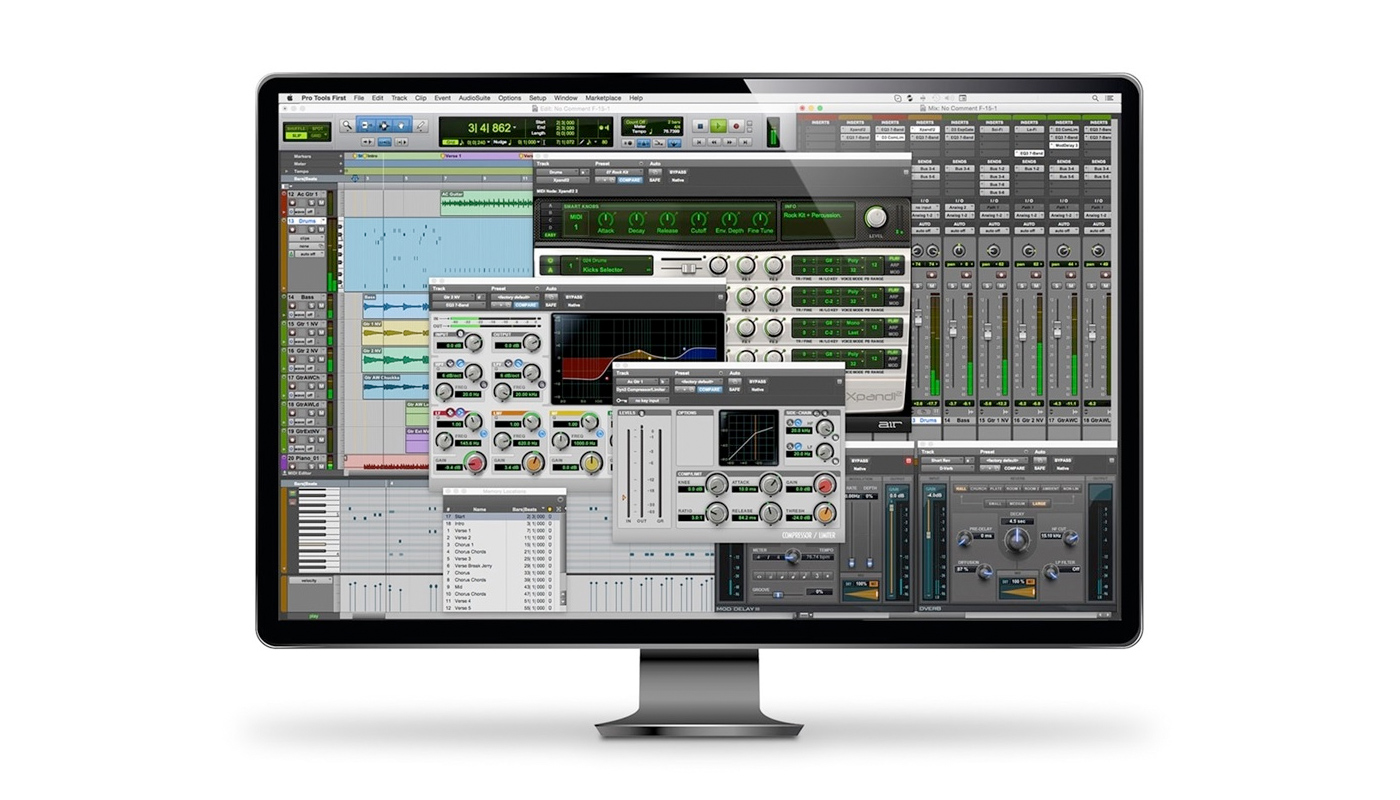Screen dimensions: 1400x800
Task: Open the main counter format dropdown arrow
Action: click(x=514, y=127)
